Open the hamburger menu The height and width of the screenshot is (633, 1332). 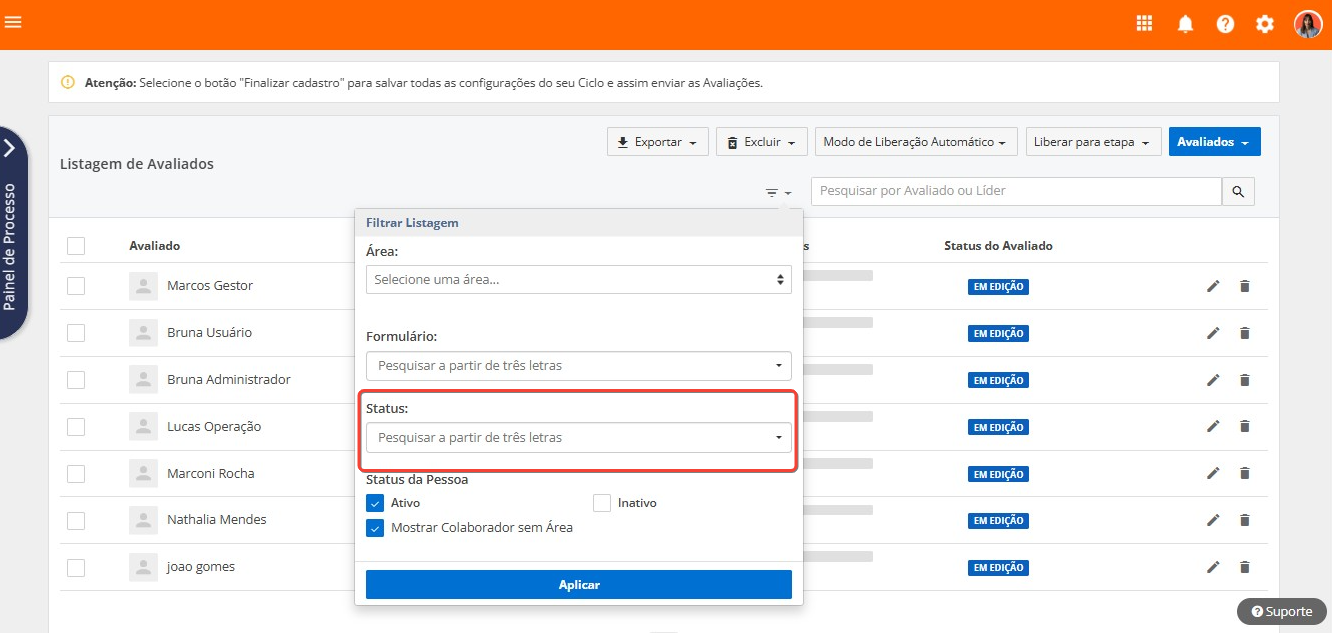13,22
